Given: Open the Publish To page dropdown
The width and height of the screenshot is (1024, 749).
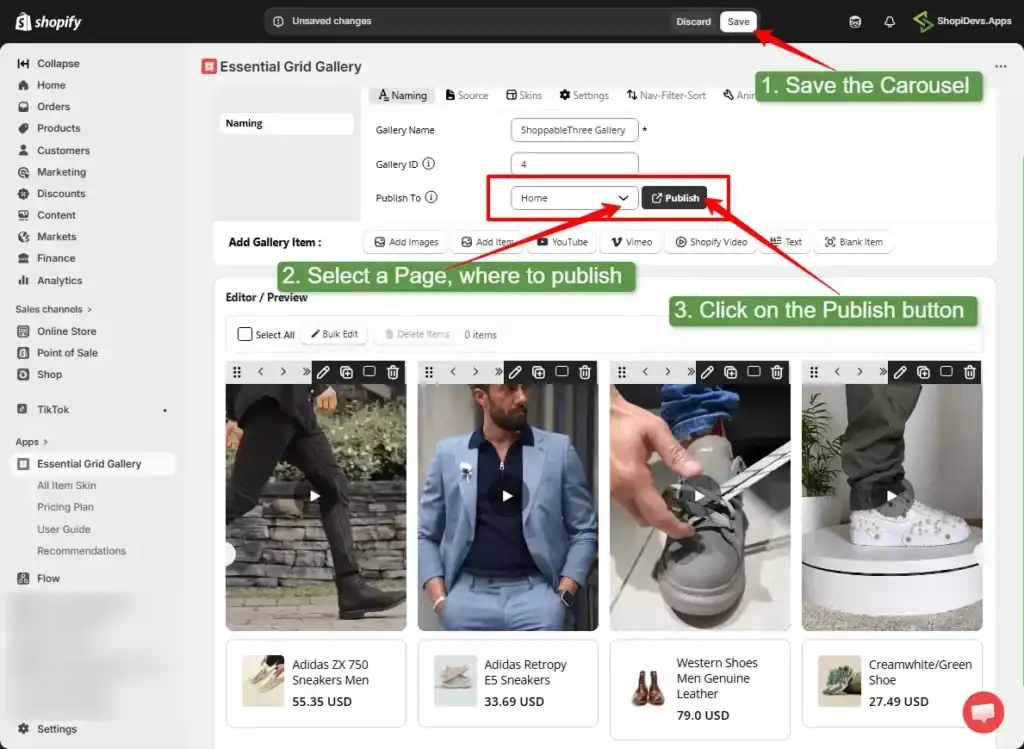Looking at the screenshot, I should pyautogui.click(x=572, y=197).
